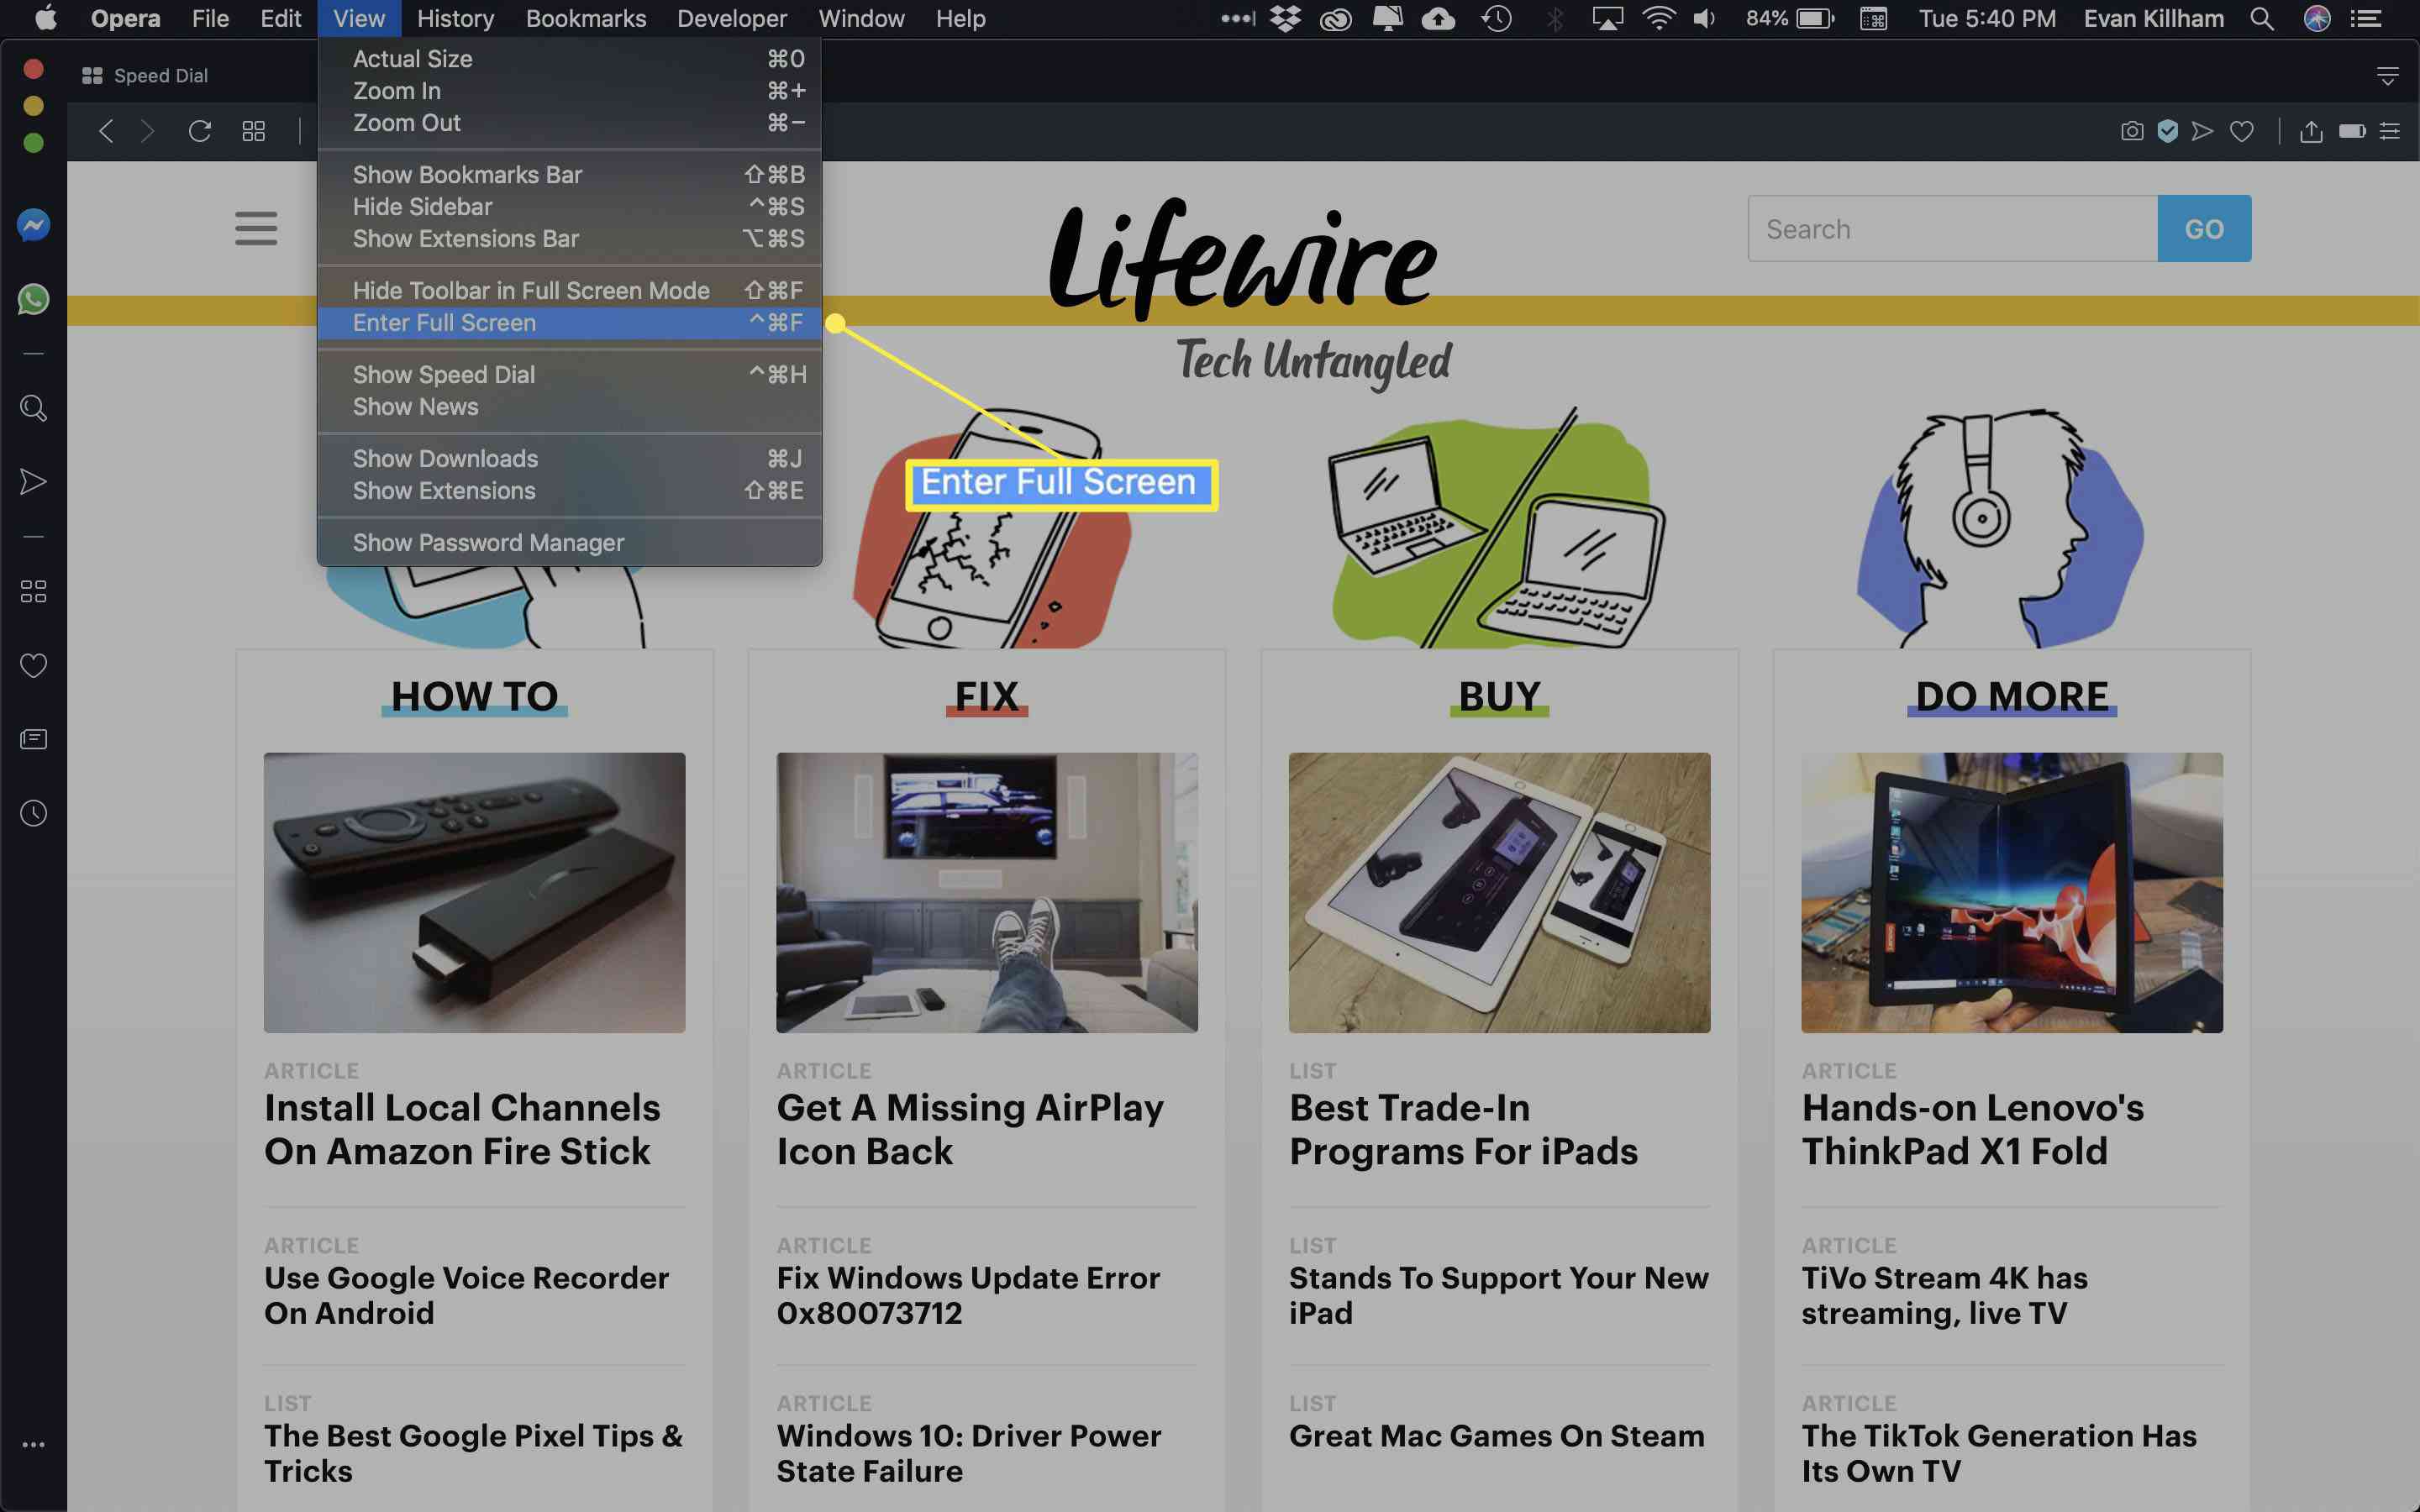Reload the page with the refresh icon
Viewport: 2420px width, 1512px height.
pyautogui.click(x=200, y=131)
